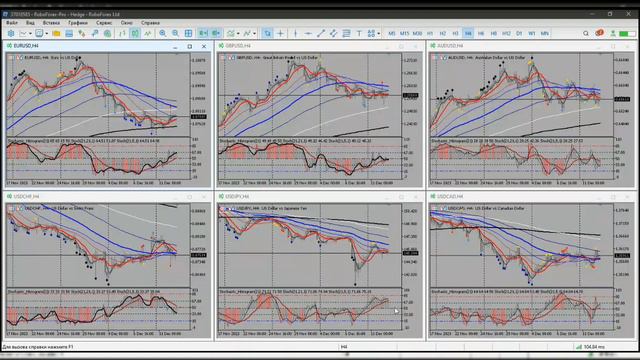Click the green globe toolbar icon
Viewport: 640px width, 360px height.
[107, 33]
